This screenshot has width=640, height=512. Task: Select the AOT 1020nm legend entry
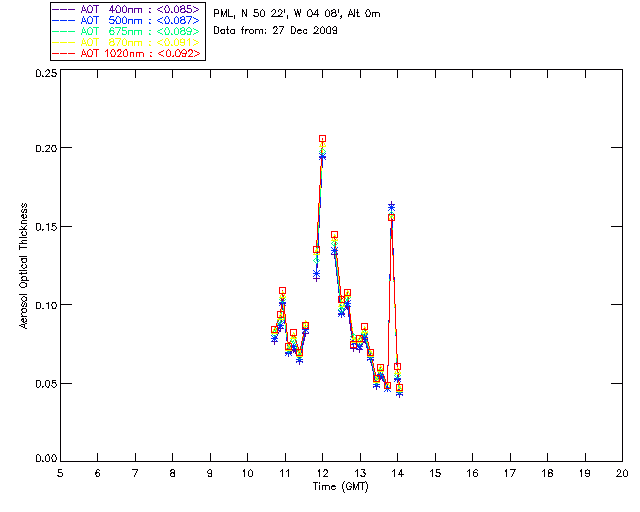127,53
